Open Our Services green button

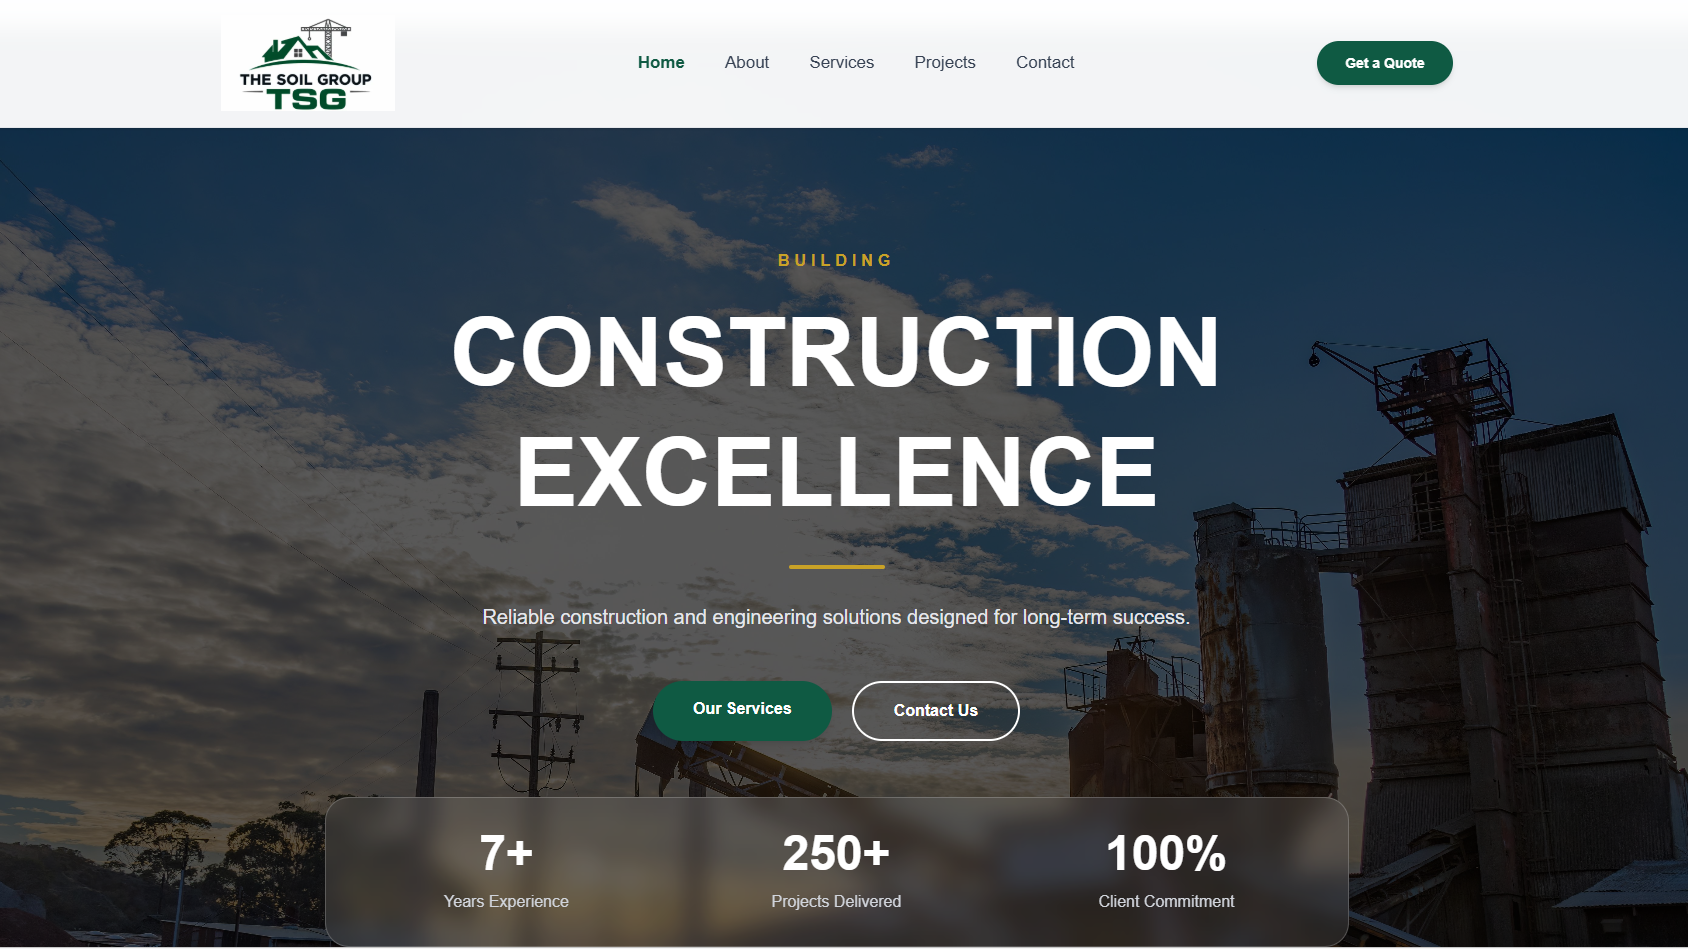pyautogui.click(x=742, y=710)
